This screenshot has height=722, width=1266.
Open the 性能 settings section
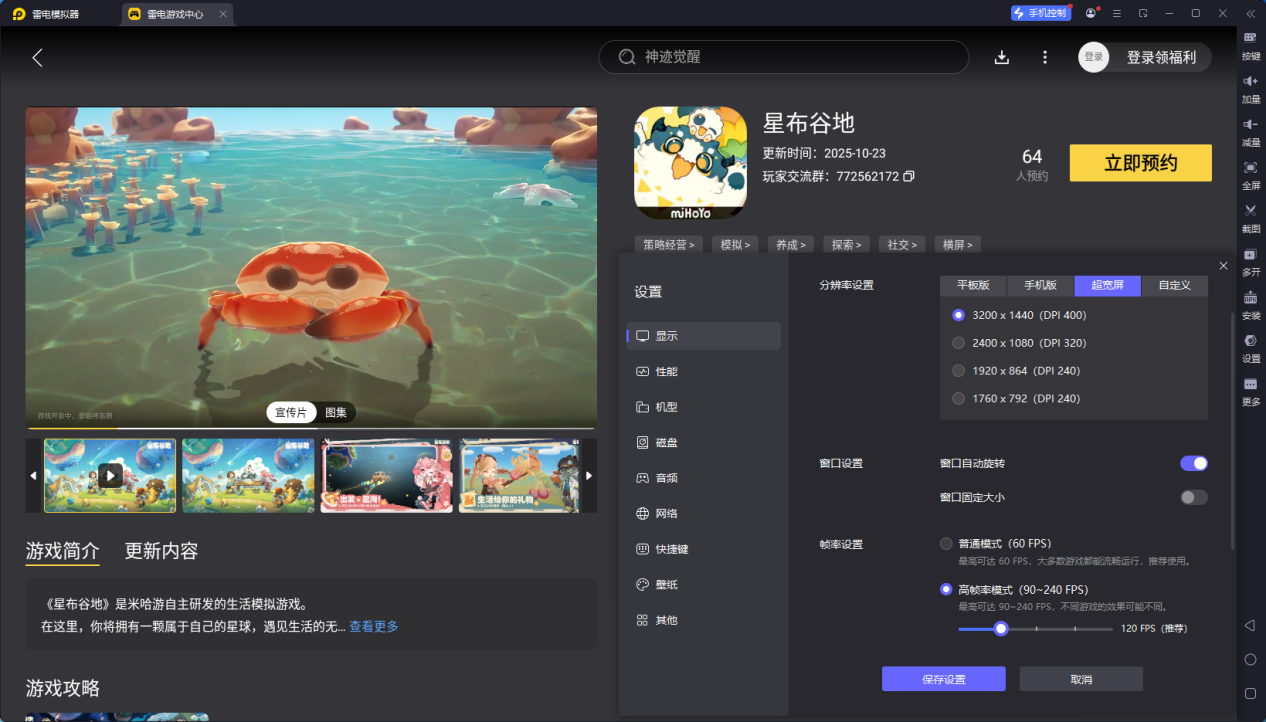point(666,371)
